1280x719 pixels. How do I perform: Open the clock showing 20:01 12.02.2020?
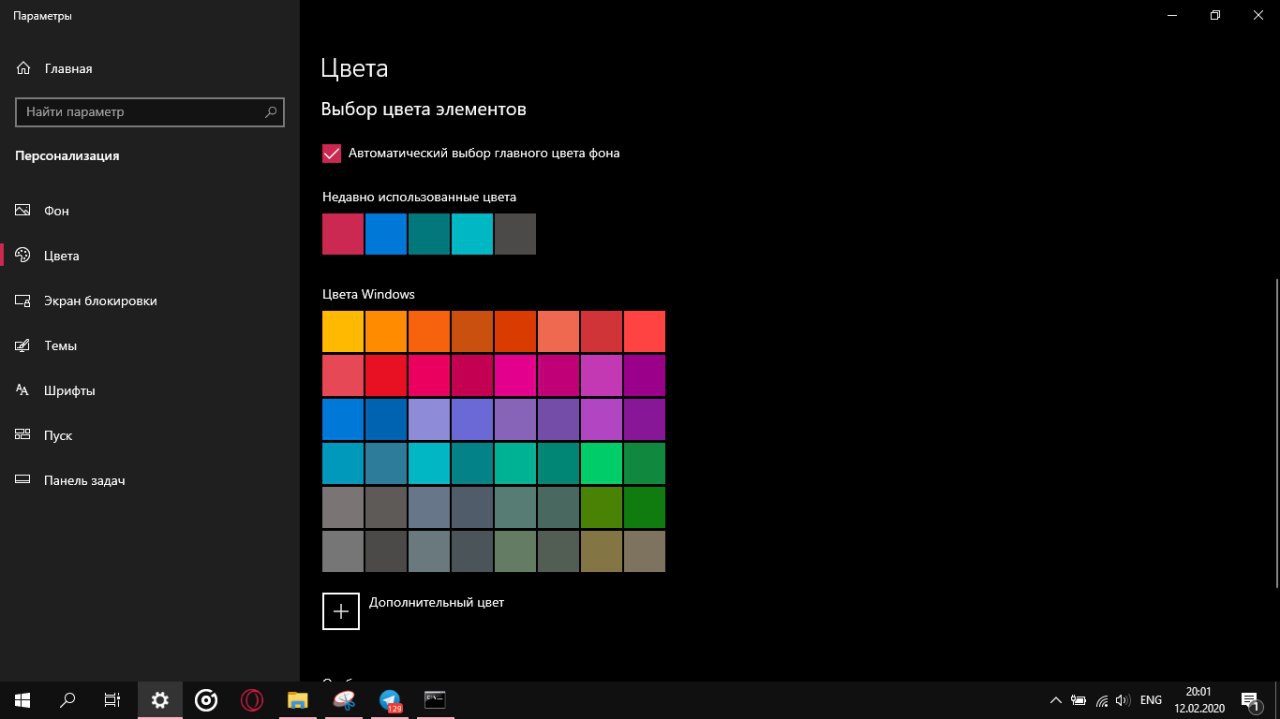pos(1197,700)
